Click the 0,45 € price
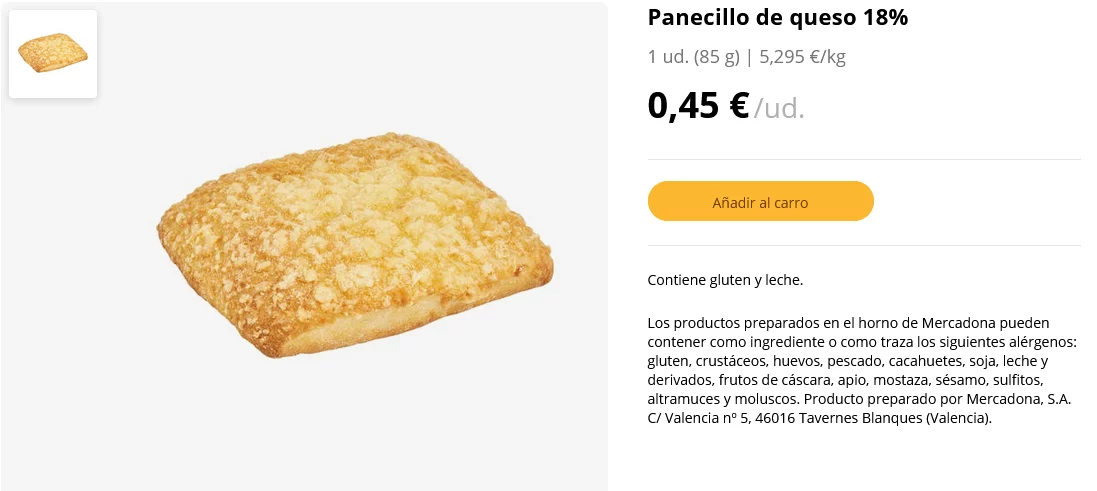This screenshot has width=1097, height=491. [698, 105]
